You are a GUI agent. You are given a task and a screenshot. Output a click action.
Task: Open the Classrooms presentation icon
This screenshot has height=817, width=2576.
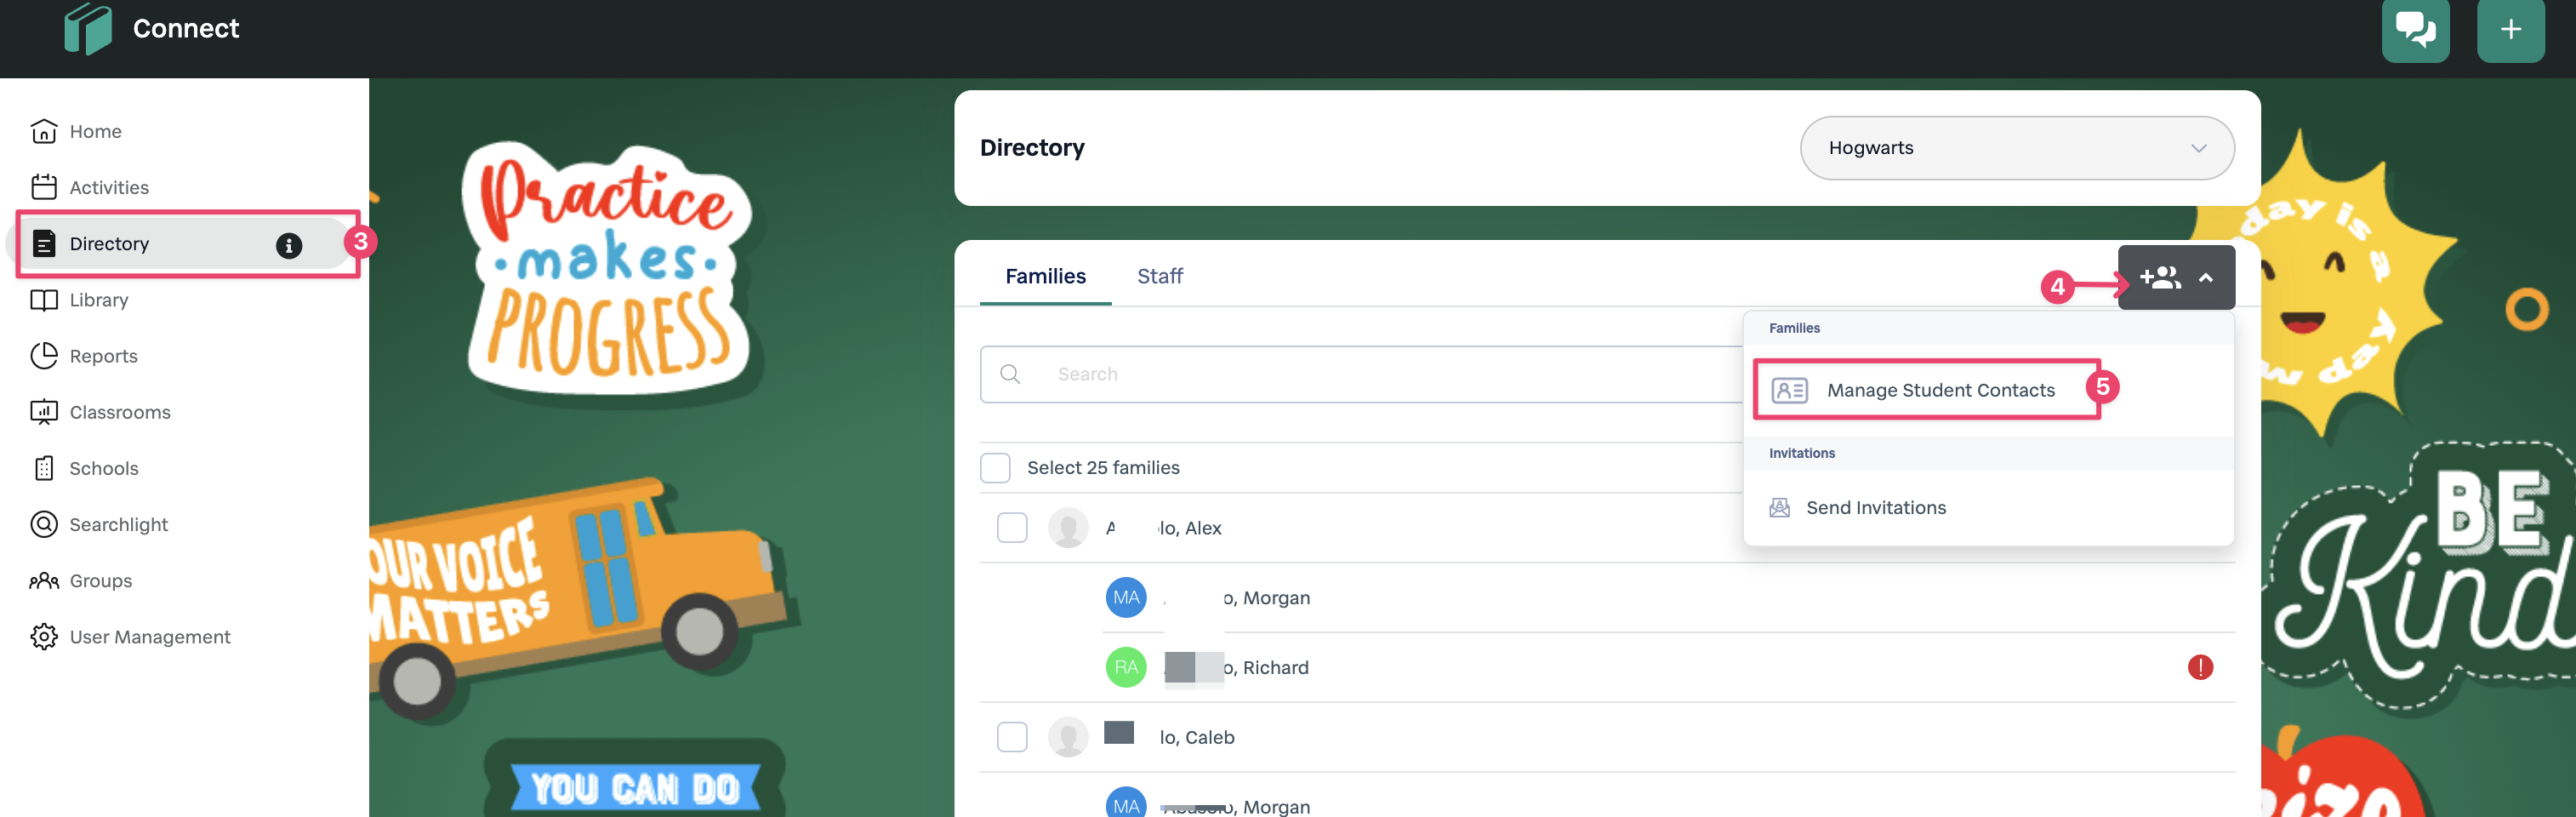pos(44,412)
